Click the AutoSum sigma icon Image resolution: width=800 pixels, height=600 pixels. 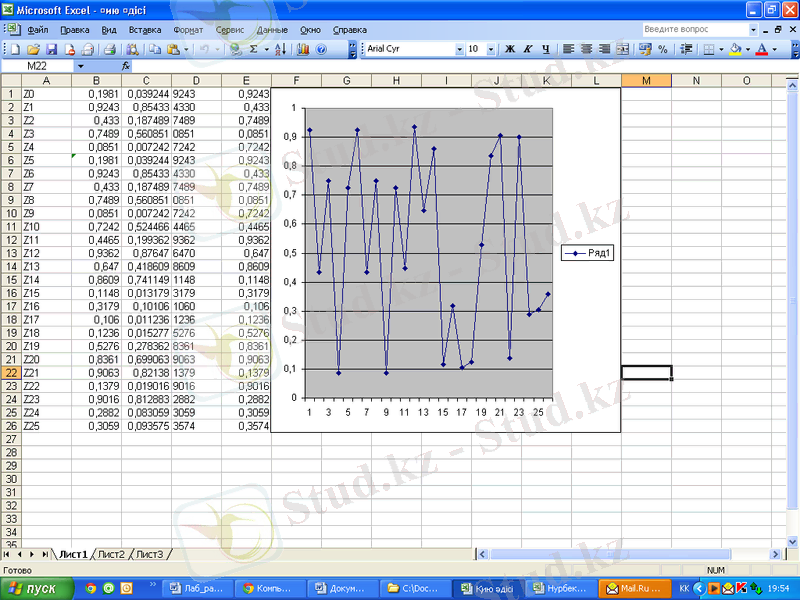point(253,48)
